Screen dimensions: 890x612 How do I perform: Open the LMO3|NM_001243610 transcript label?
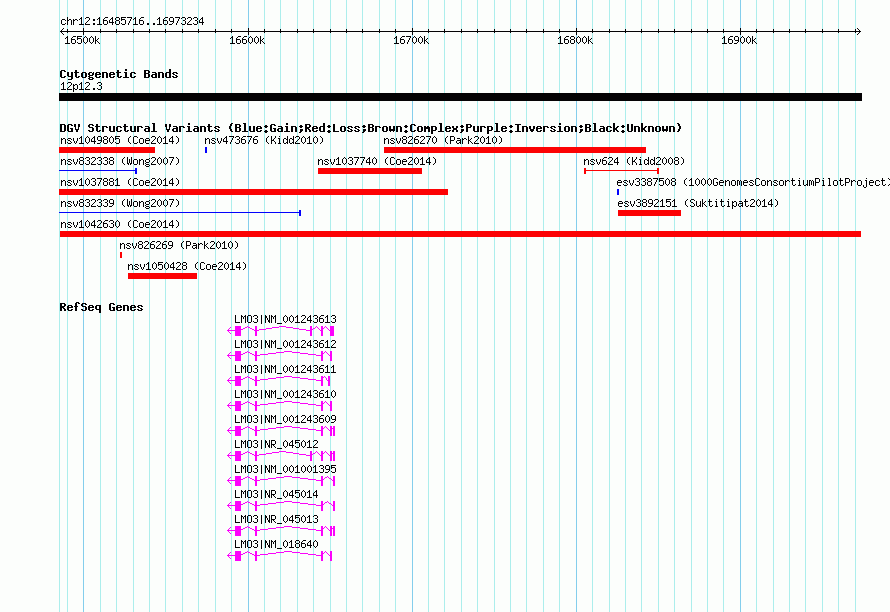(285, 395)
